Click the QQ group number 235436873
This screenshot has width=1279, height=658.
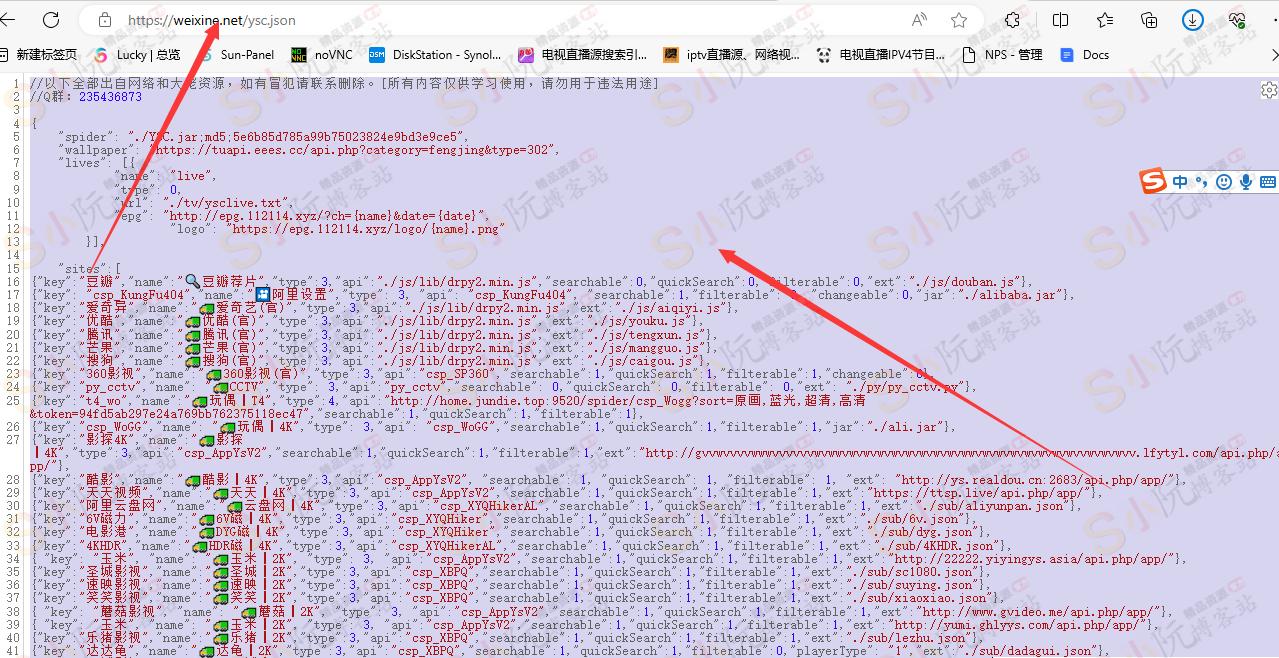pos(110,97)
